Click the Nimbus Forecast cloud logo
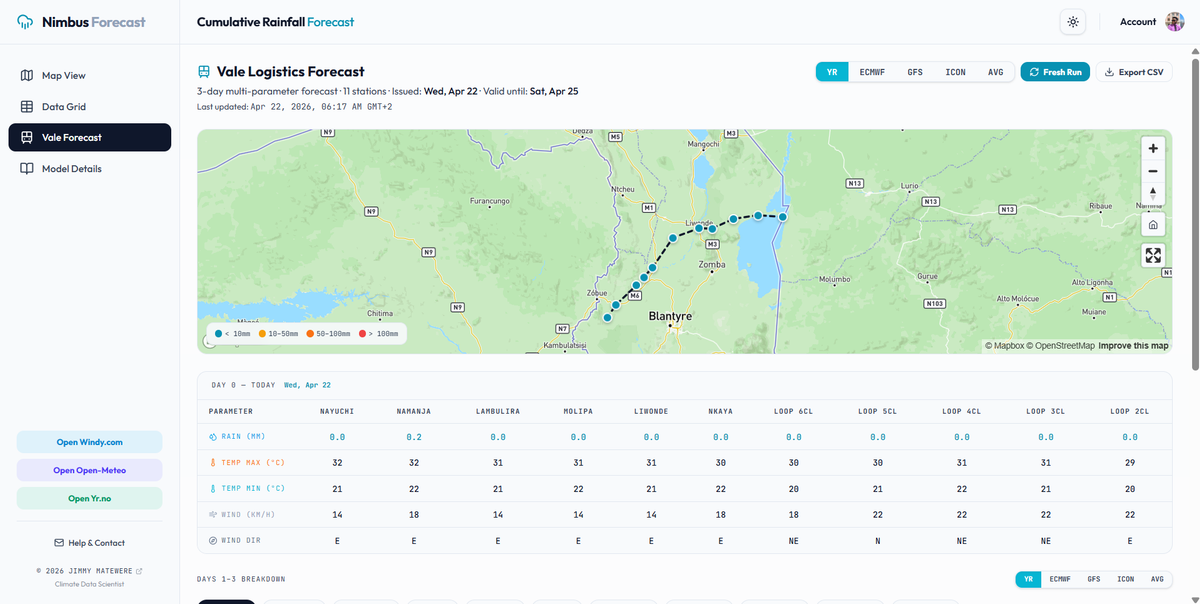The width and height of the screenshot is (1200, 604). coord(25,21)
